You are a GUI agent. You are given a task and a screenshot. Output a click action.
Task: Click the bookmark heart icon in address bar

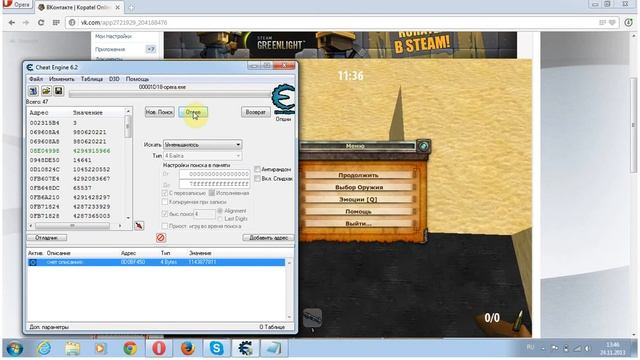(612, 23)
